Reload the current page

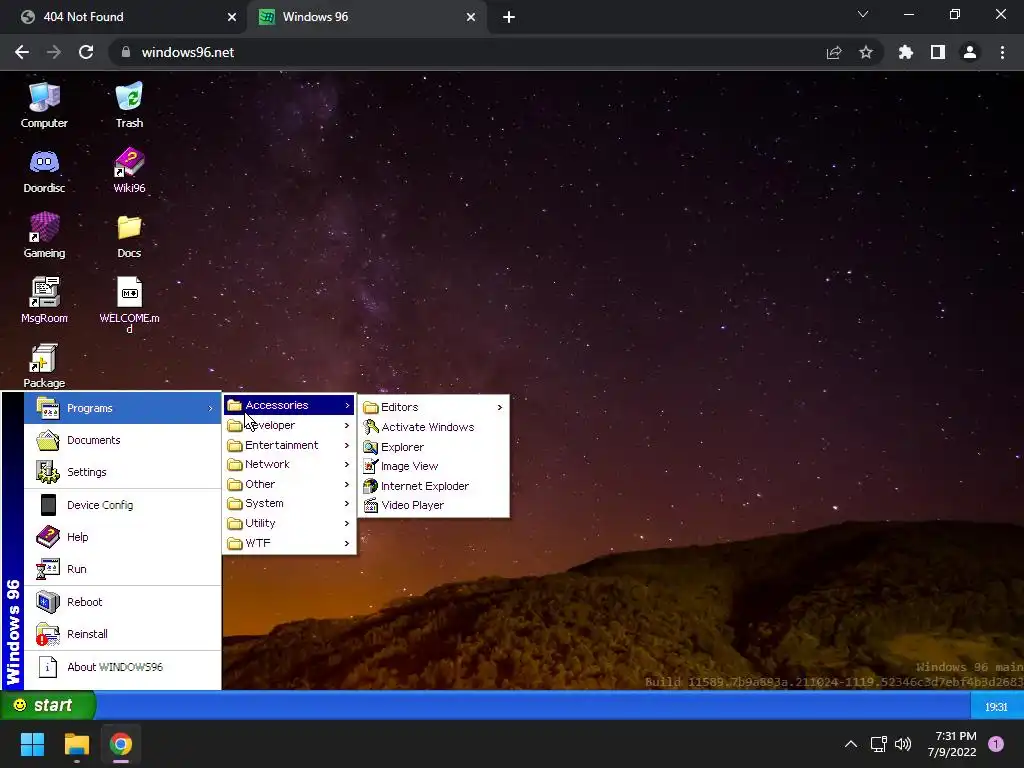pyautogui.click(x=86, y=52)
